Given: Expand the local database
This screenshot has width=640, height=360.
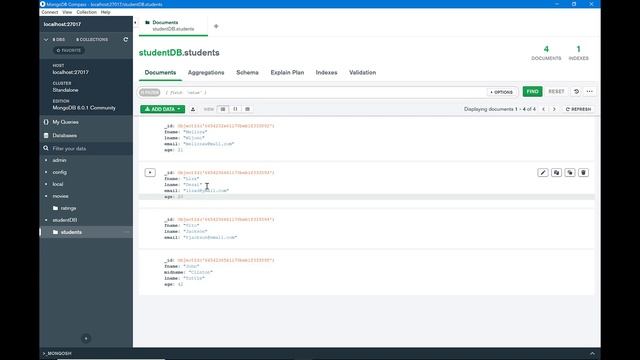Looking at the screenshot, I should coord(46,184).
